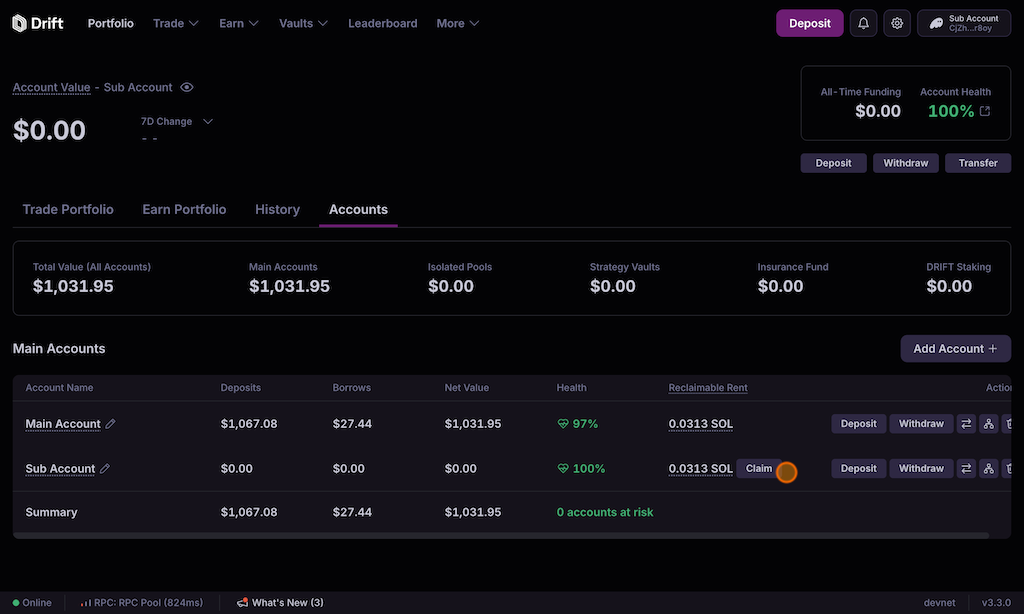Click the Drift logo
The height and width of the screenshot is (614, 1024).
[x=38, y=23]
